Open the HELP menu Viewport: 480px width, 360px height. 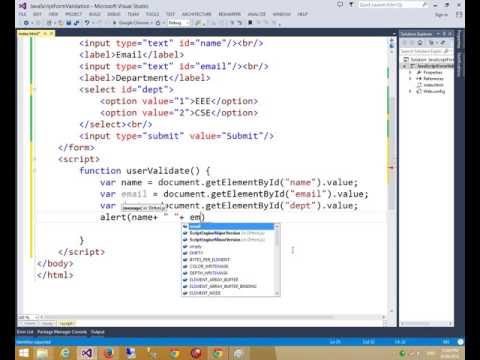302,14
